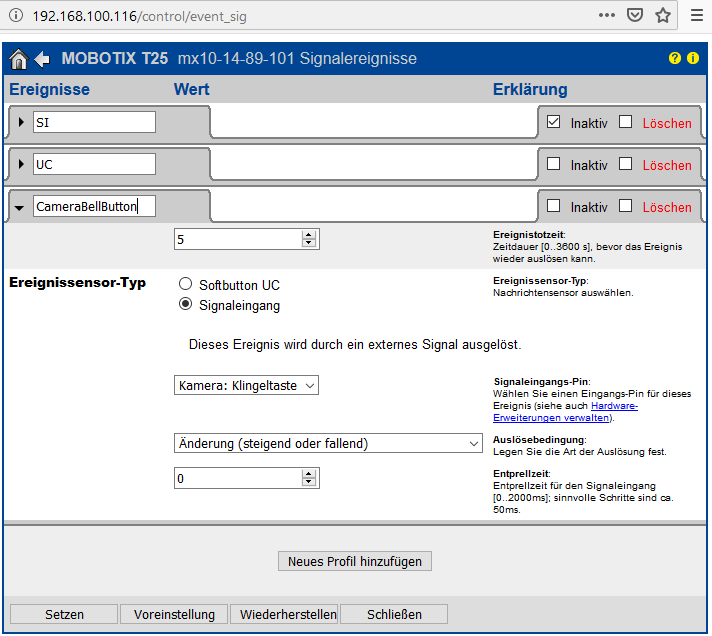
Task: Open the yellow info icon
Action: coord(693,58)
